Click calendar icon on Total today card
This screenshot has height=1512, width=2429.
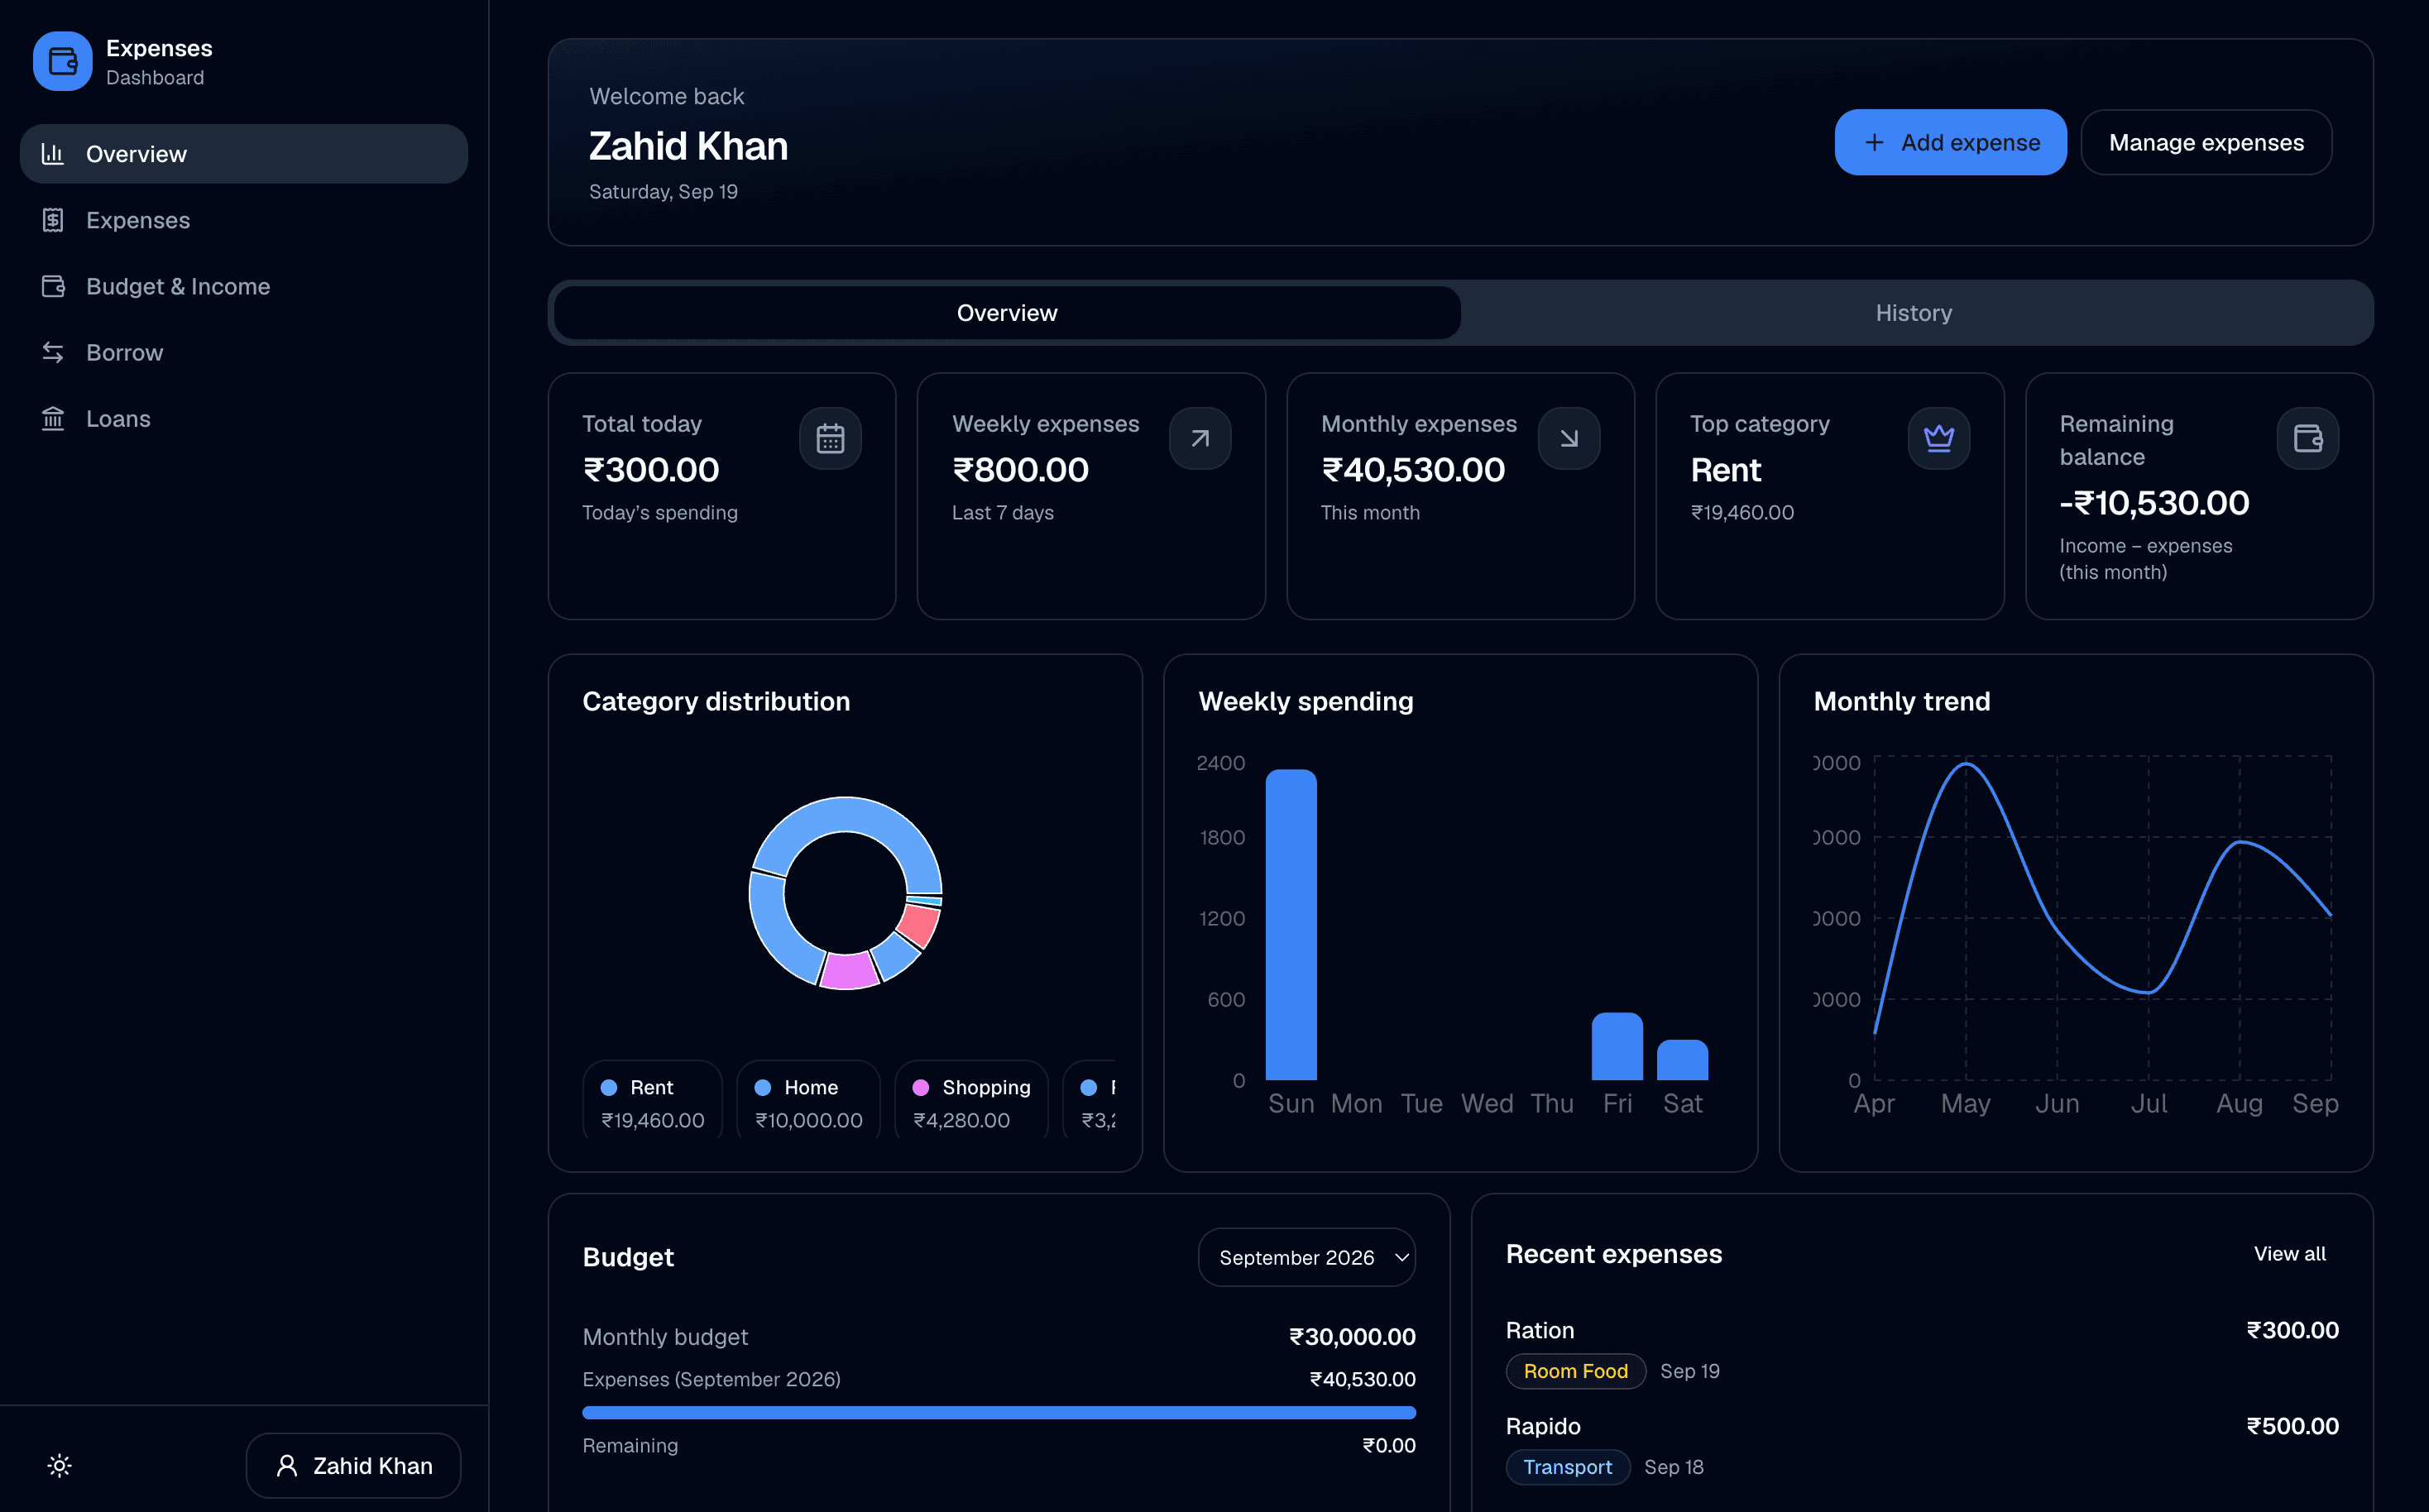pos(830,438)
